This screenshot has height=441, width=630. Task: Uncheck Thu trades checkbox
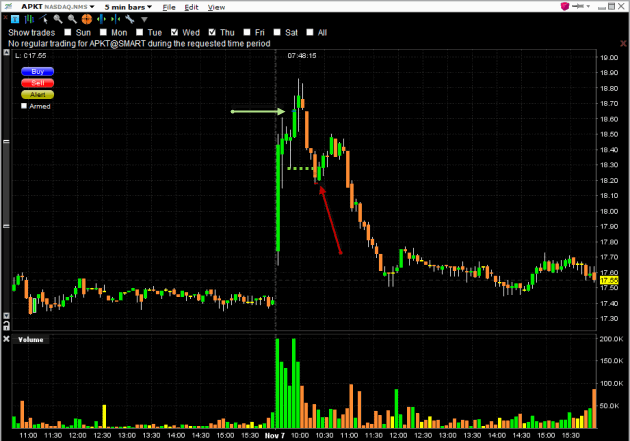pos(212,32)
